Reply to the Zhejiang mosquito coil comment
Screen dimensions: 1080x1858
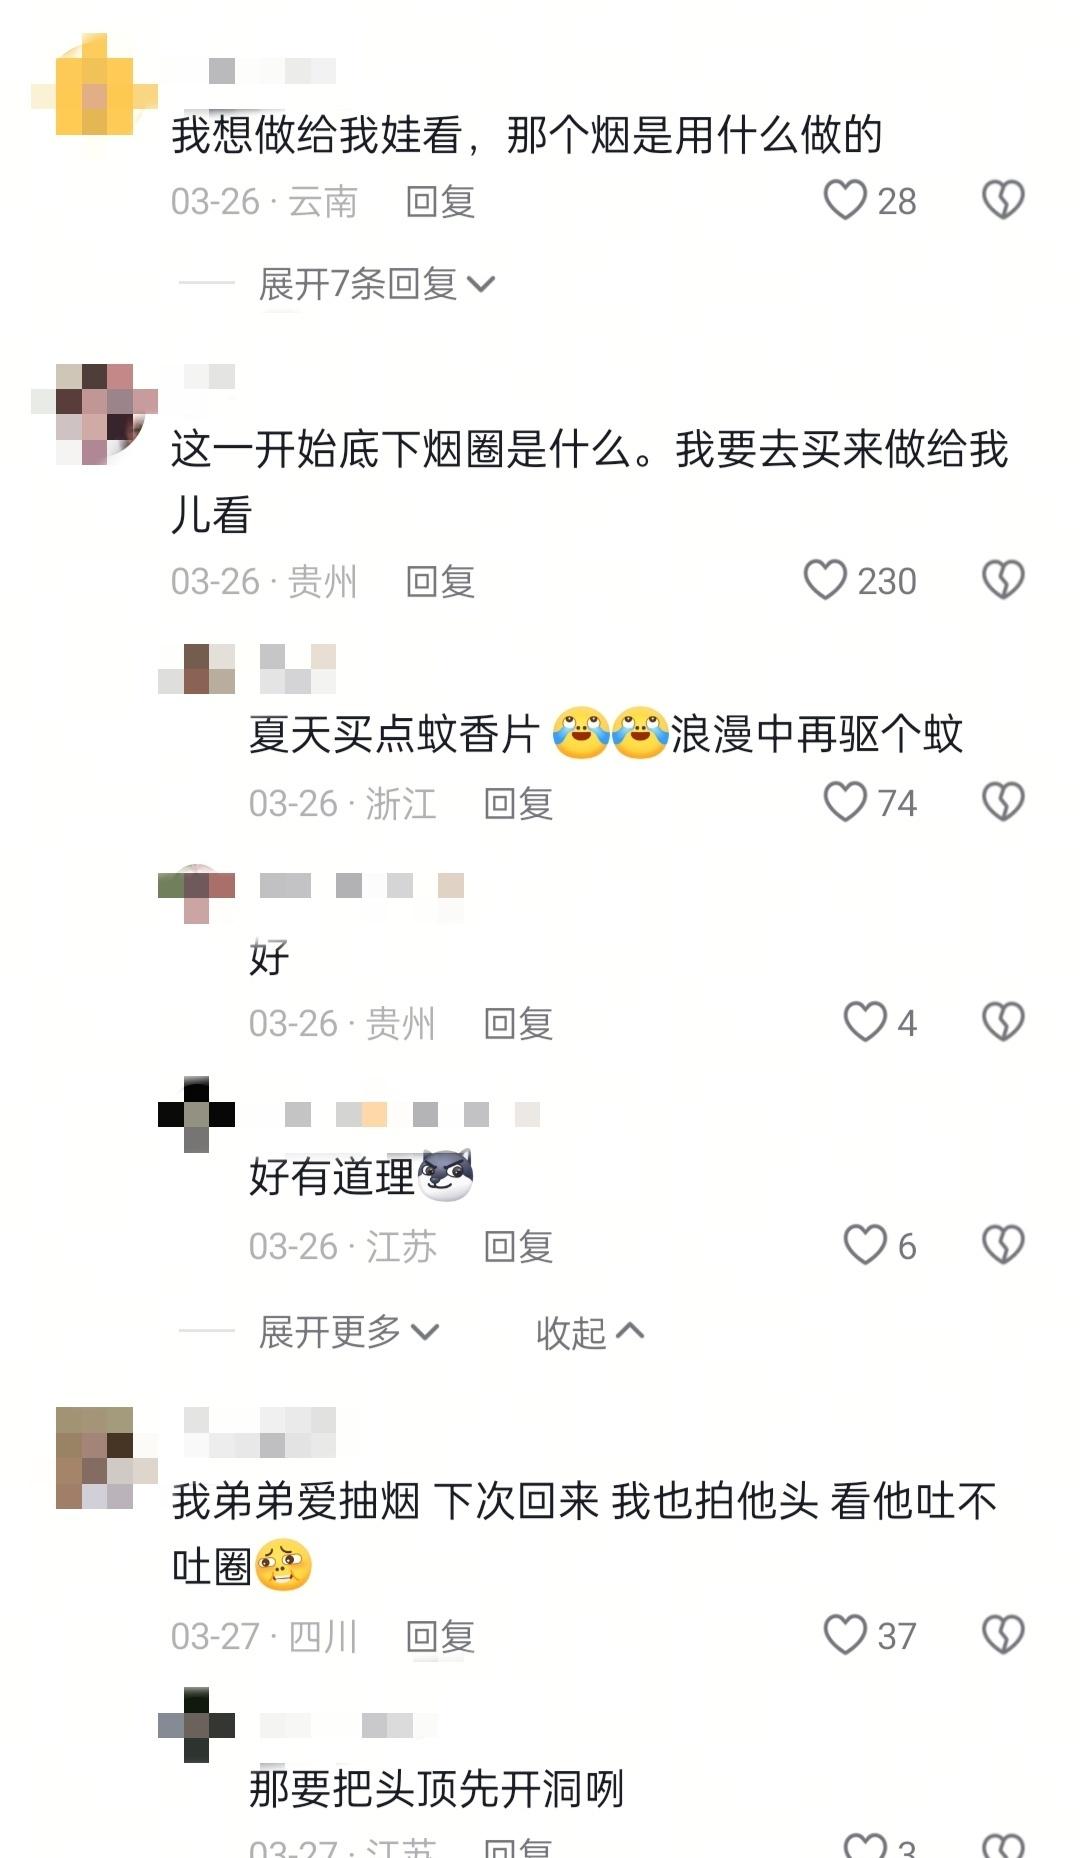(518, 803)
